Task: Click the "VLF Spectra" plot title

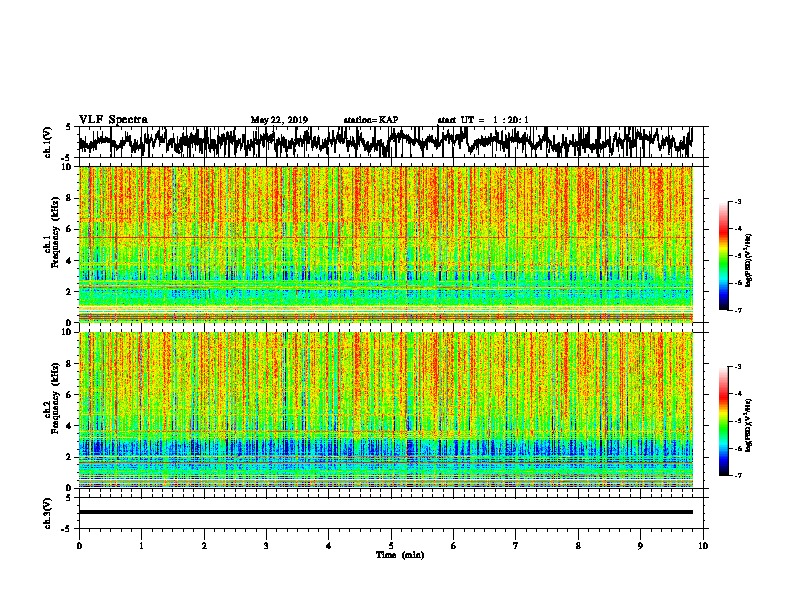Action: tap(113, 119)
